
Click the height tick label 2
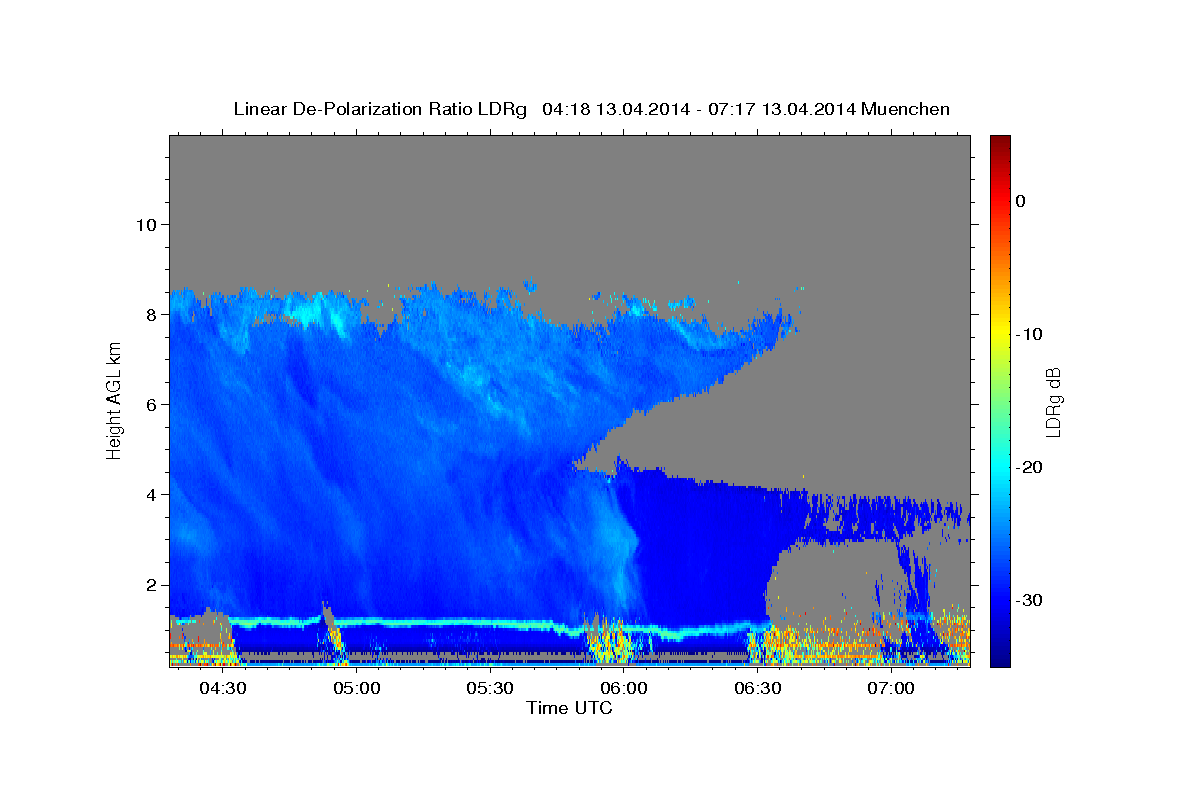149,585
